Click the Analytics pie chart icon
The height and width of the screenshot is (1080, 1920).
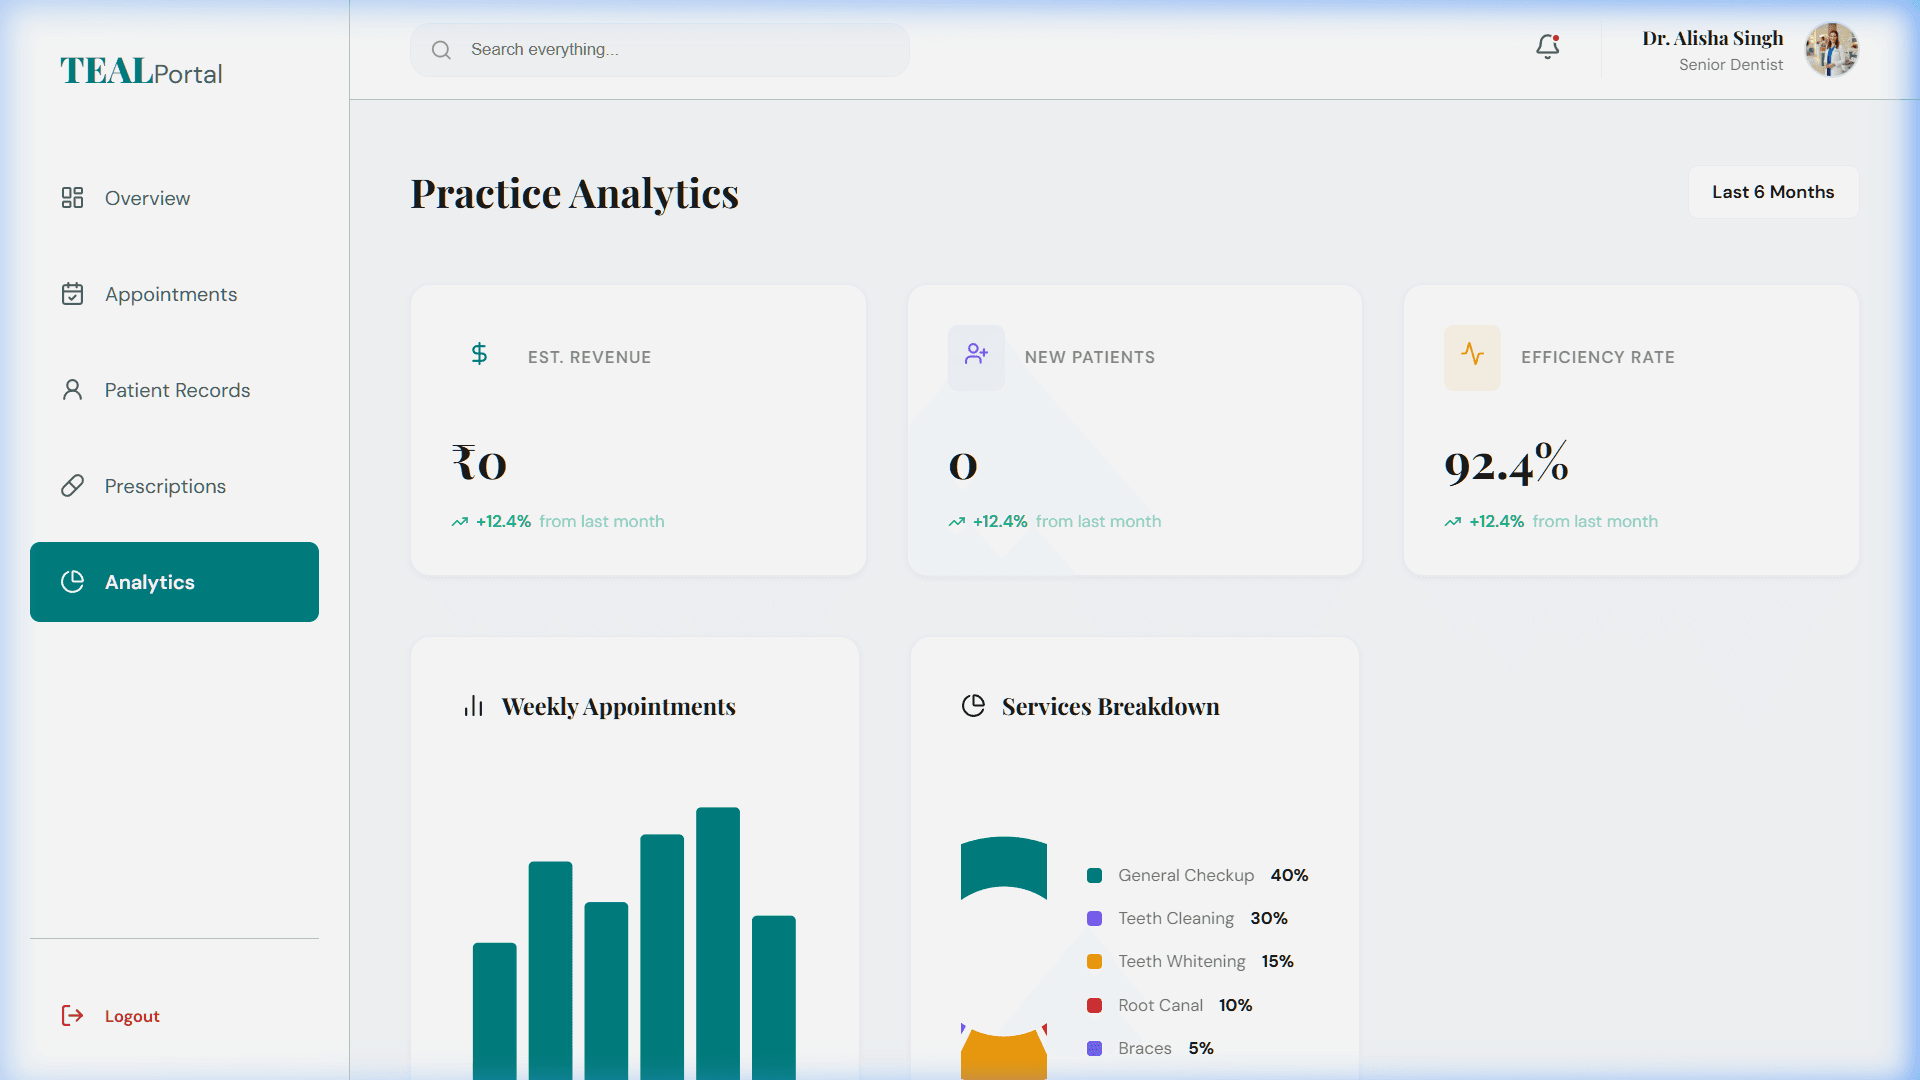pos(72,582)
